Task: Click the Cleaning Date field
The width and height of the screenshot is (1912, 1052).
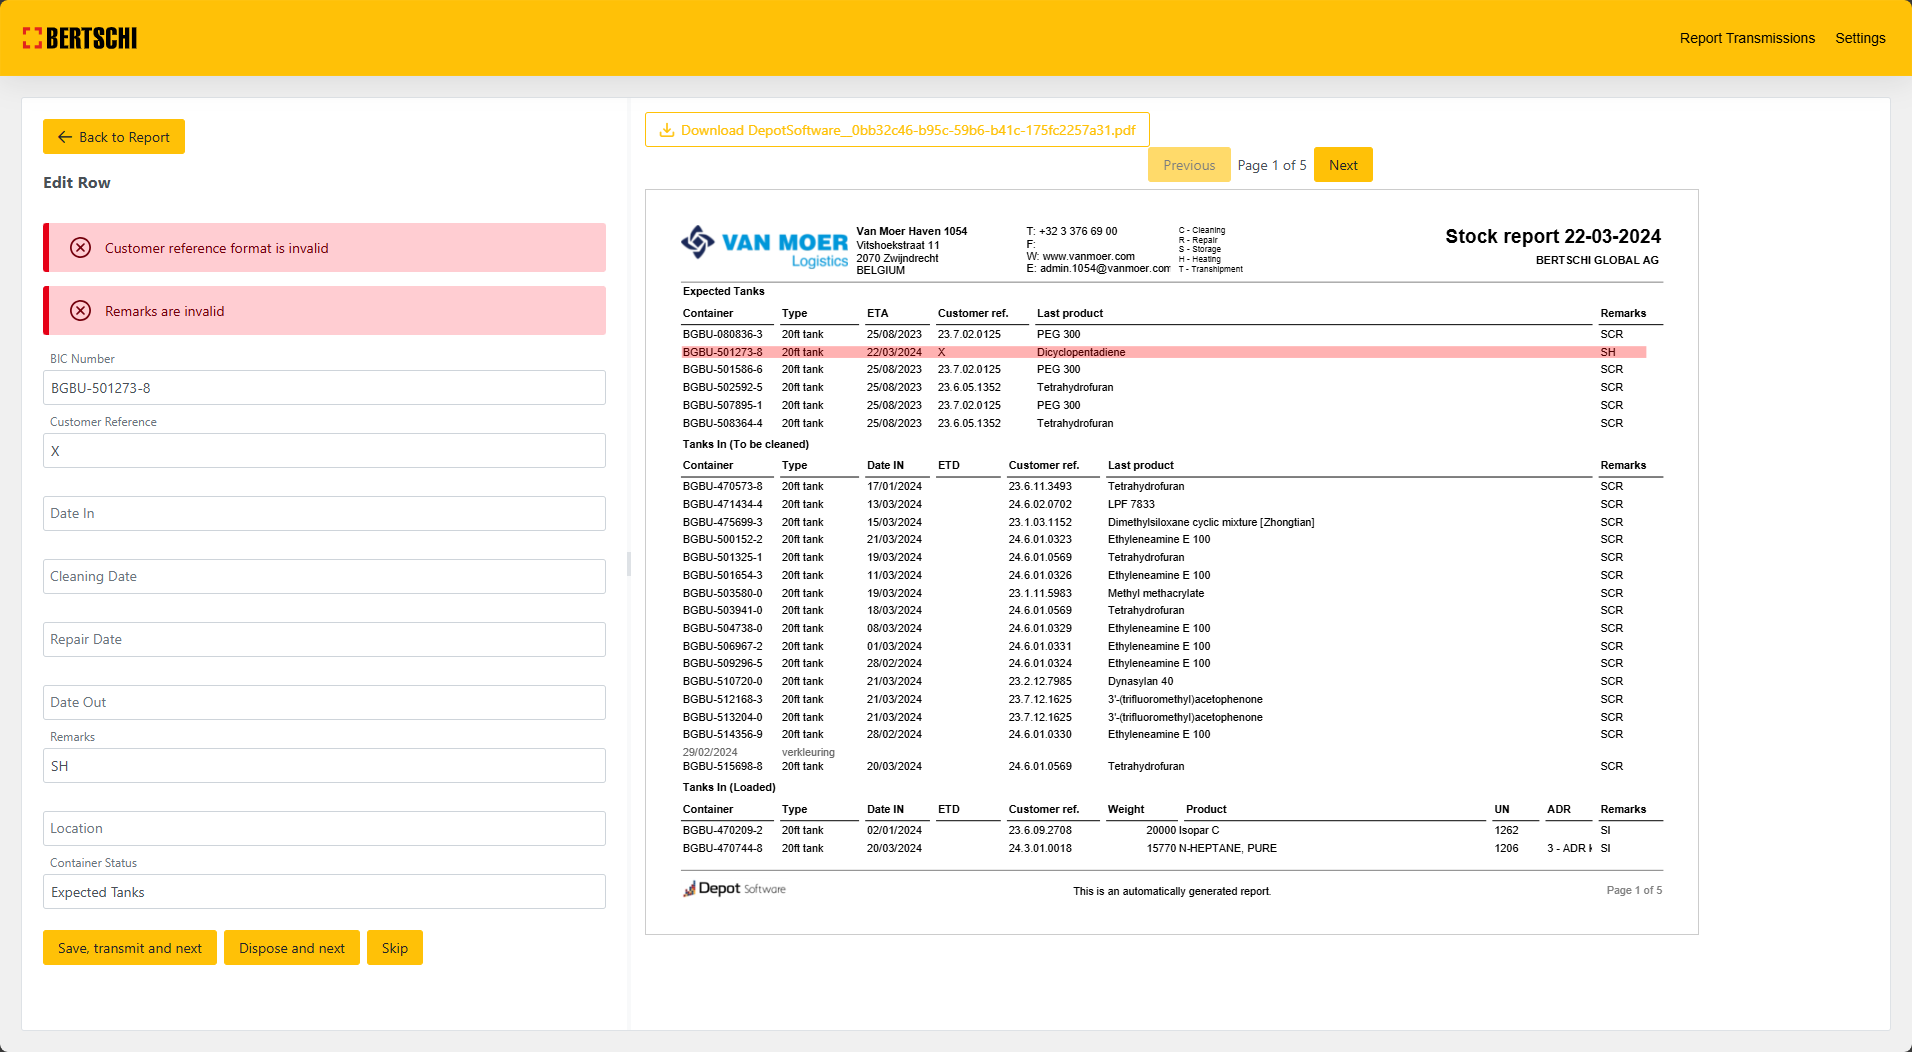Action: pos(324,576)
